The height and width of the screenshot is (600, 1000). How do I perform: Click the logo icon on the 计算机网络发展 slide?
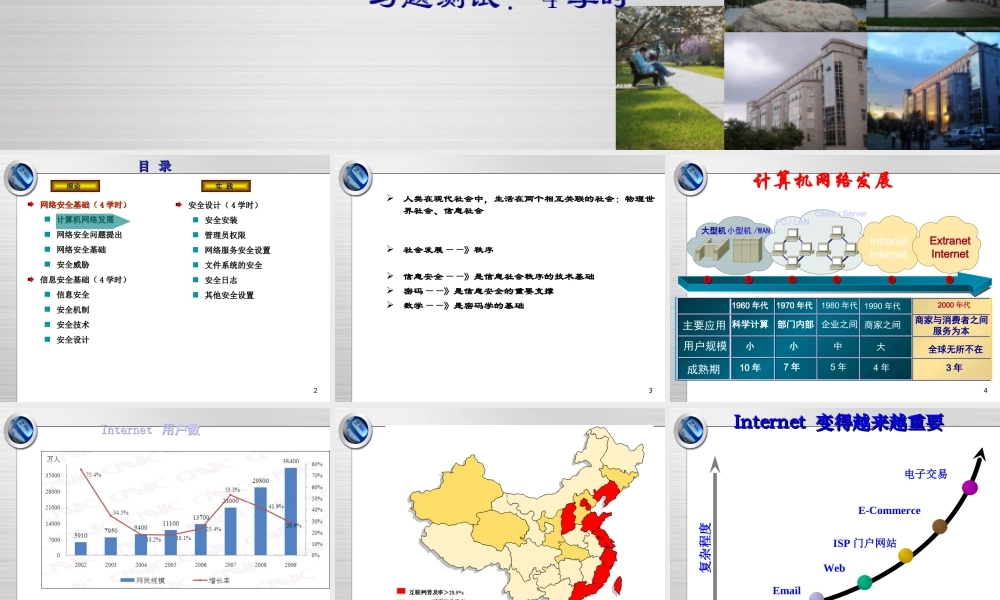tap(689, 178)
